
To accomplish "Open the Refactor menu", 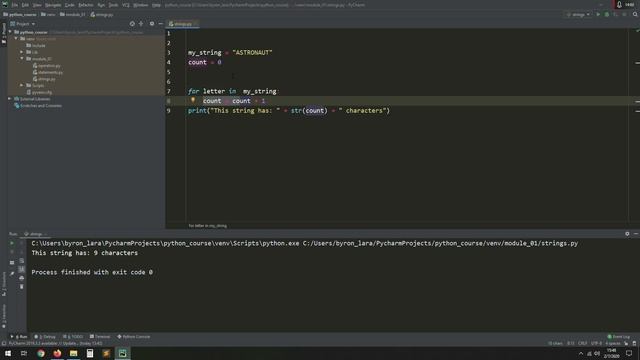I will 86,5.
